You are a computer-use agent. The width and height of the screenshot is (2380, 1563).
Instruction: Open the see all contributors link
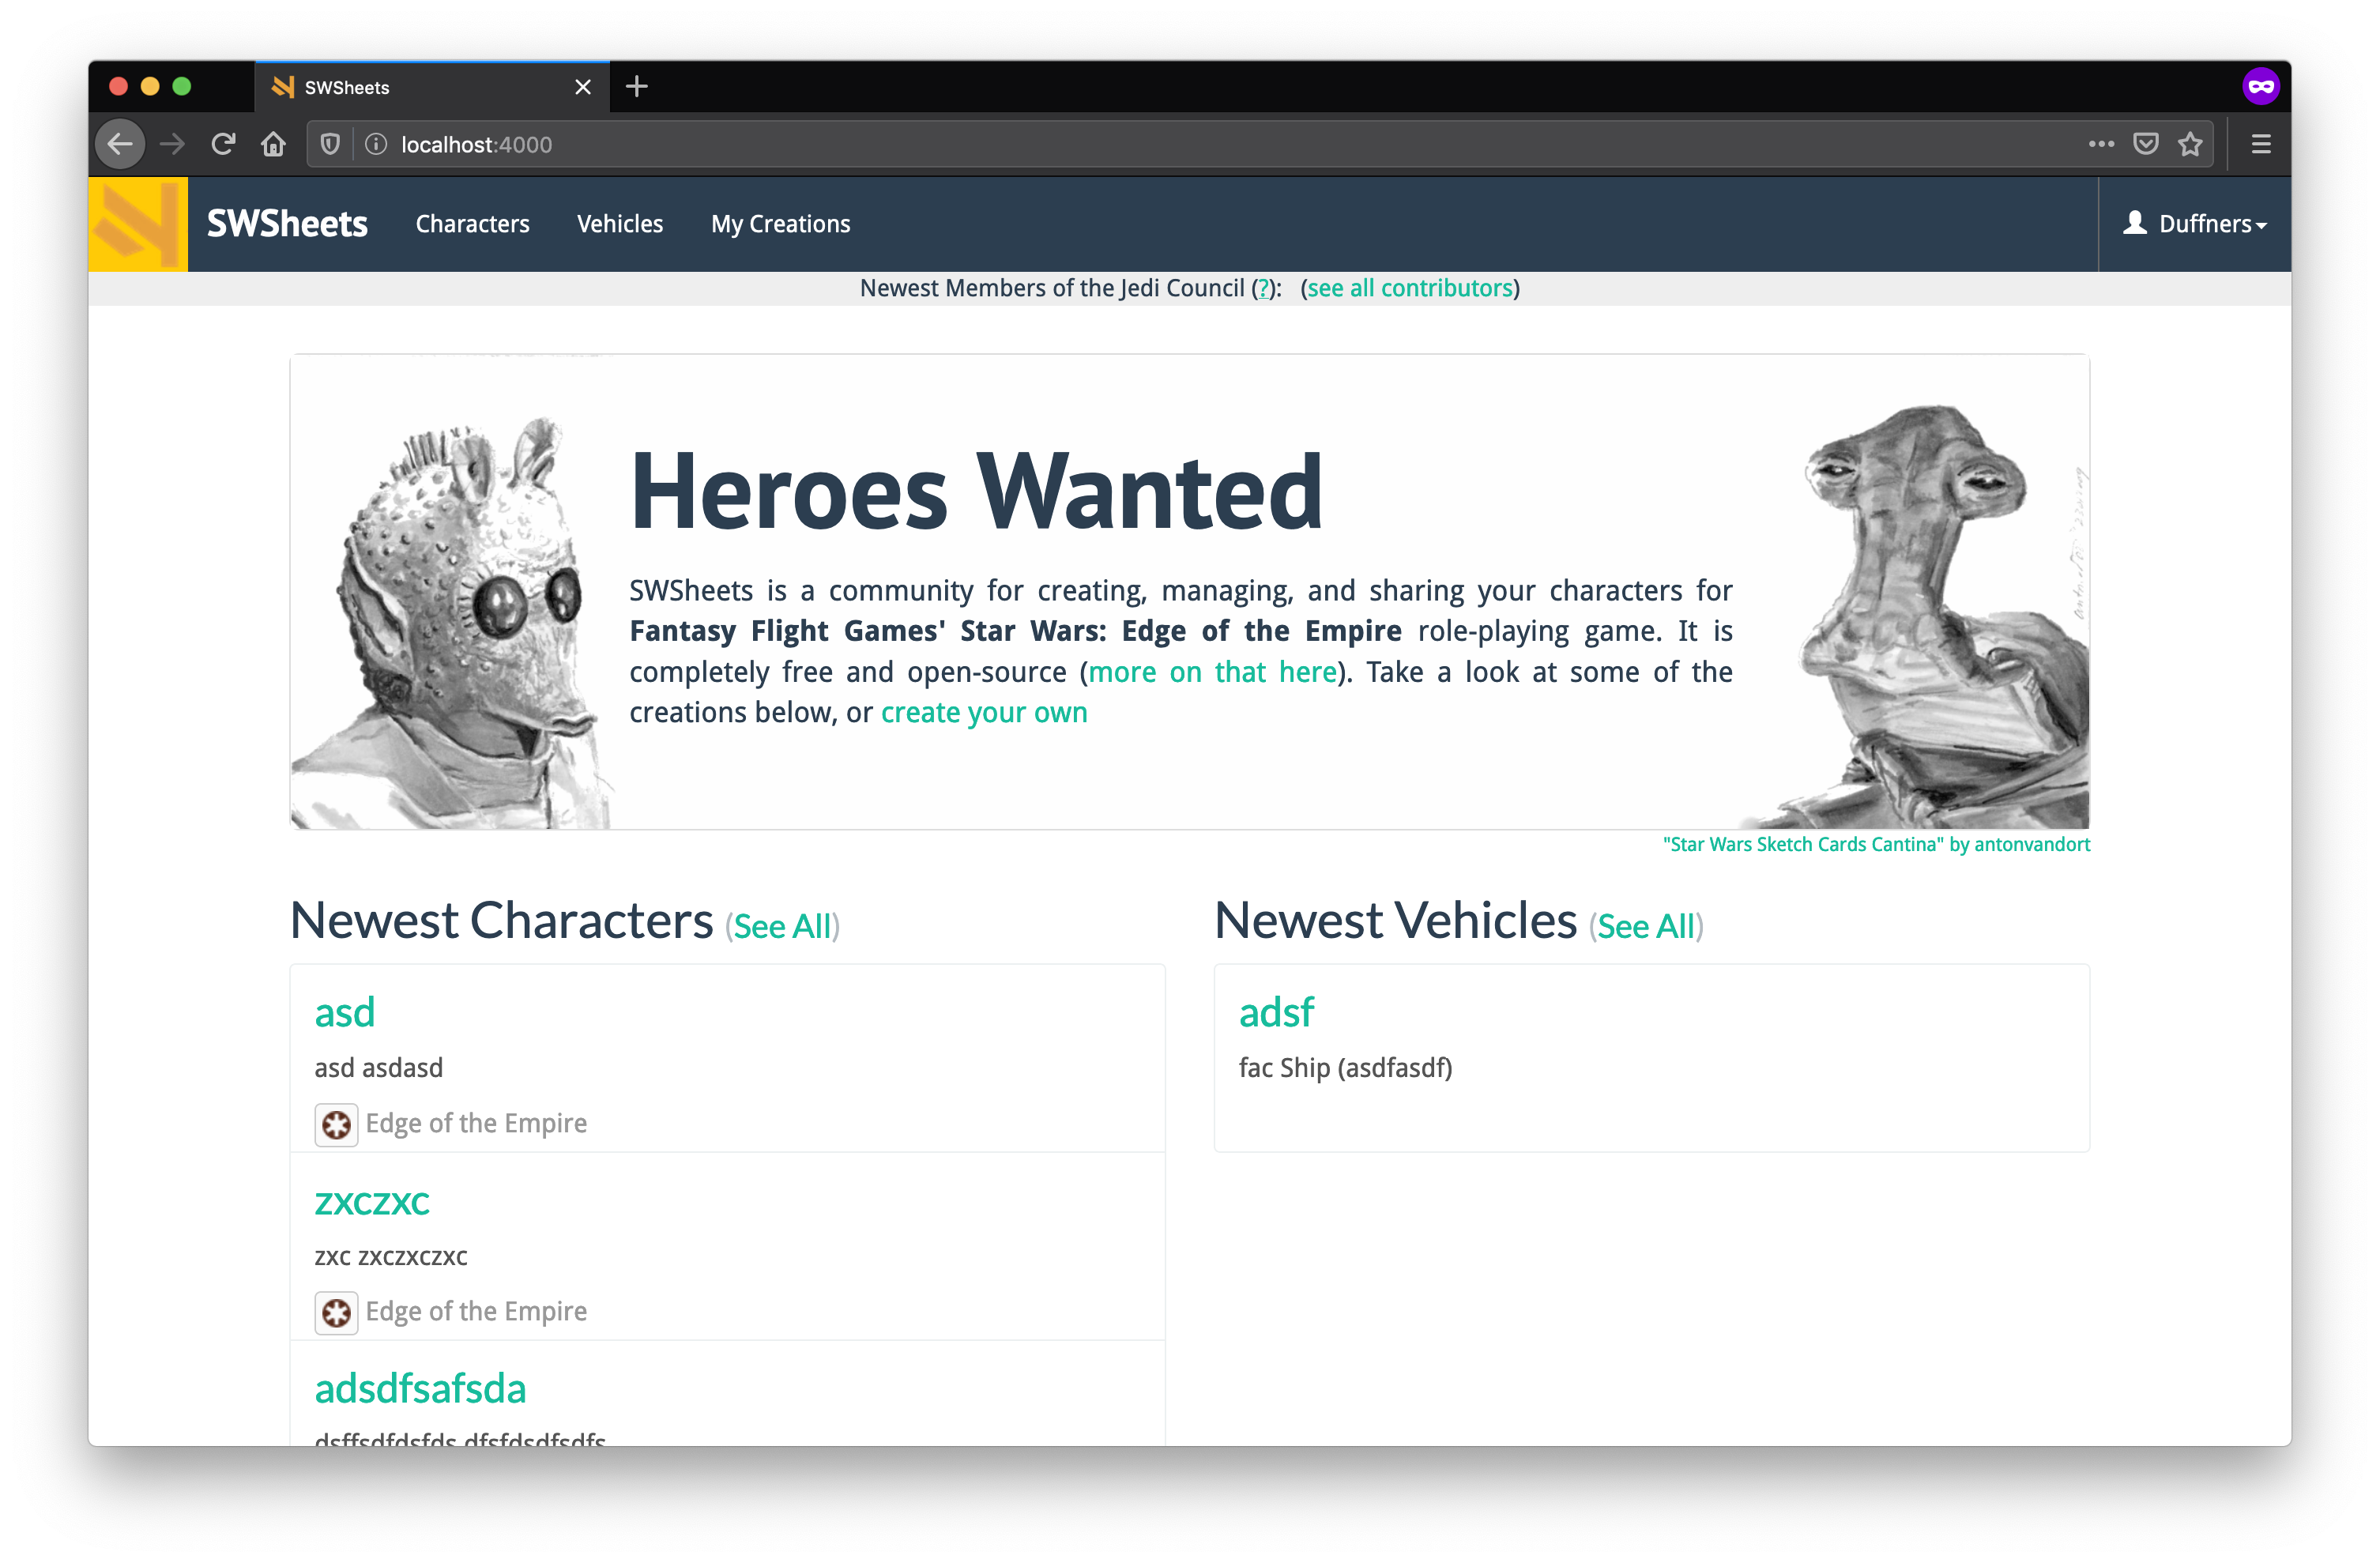[1410, 288]
